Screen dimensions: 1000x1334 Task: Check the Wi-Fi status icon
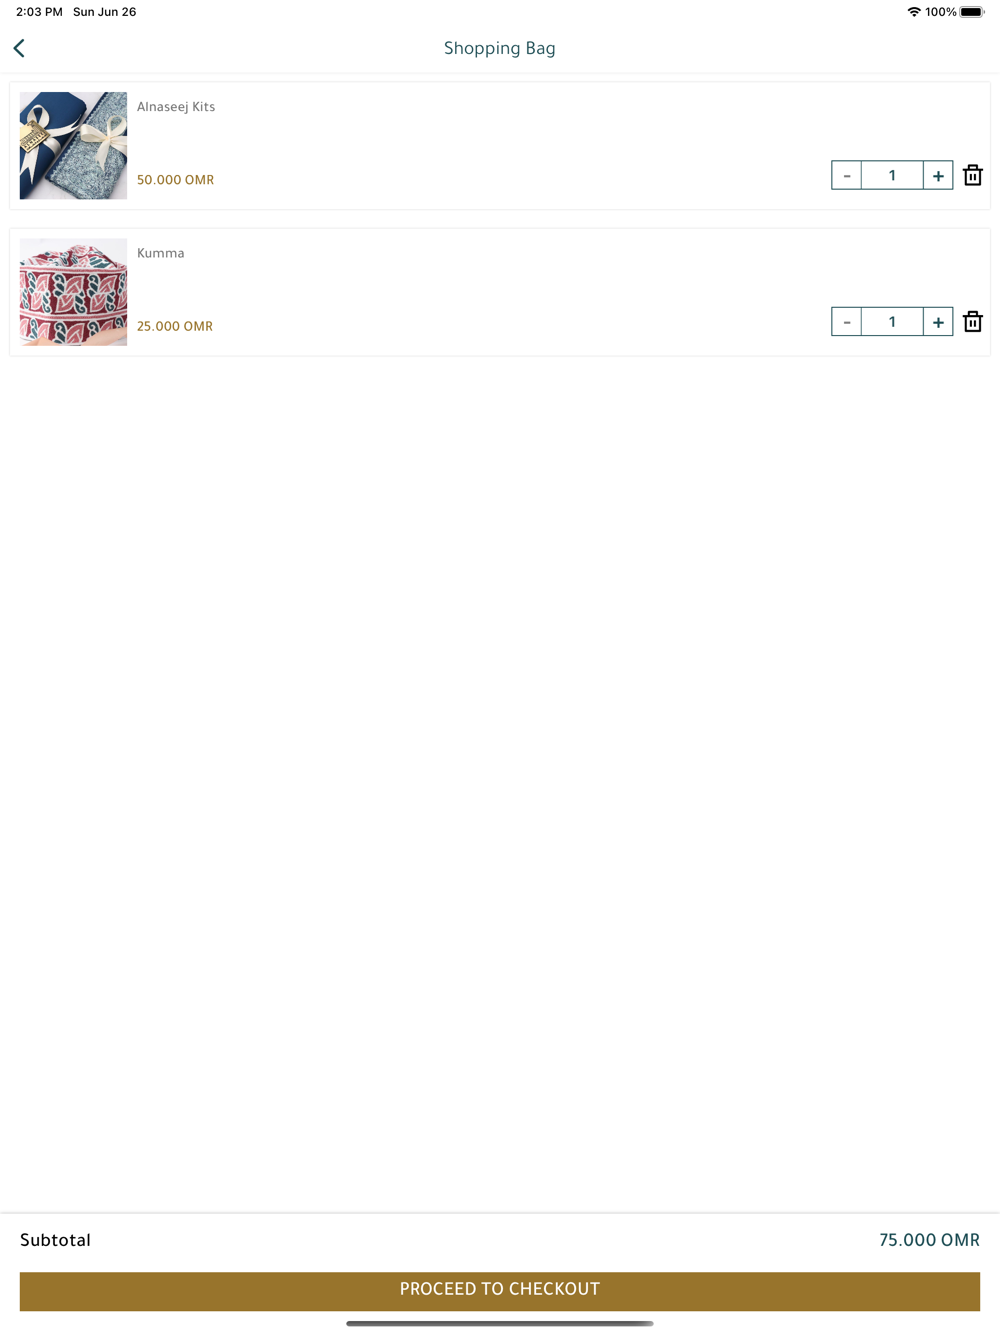click(914, 12)
